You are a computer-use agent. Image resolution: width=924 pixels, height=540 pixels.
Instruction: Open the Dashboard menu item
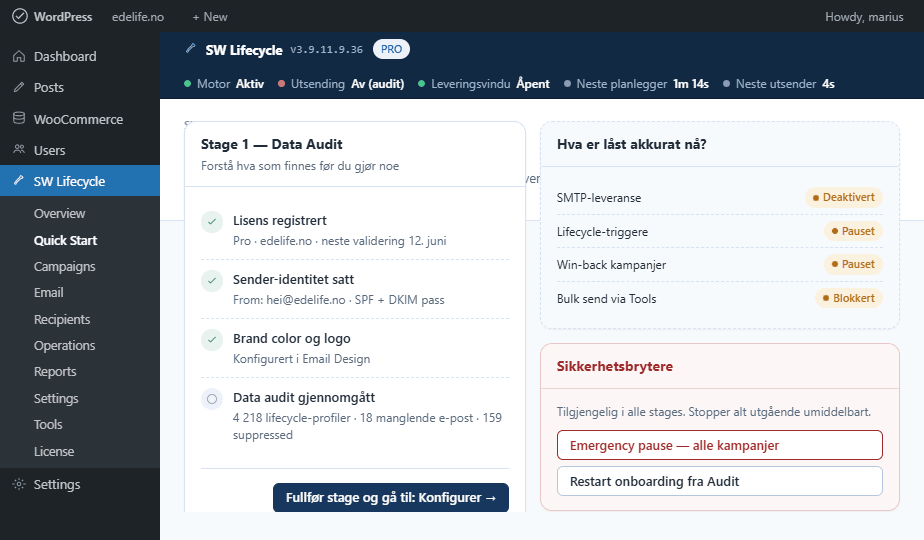click(80, 57)
